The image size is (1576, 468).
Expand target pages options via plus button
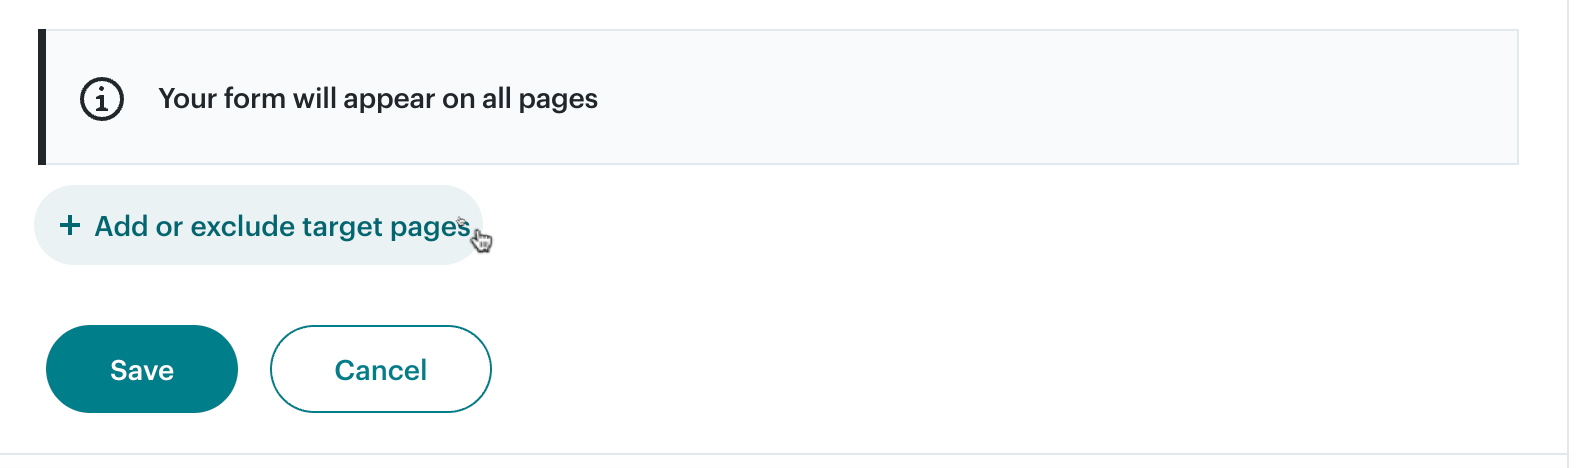(70, 225)
